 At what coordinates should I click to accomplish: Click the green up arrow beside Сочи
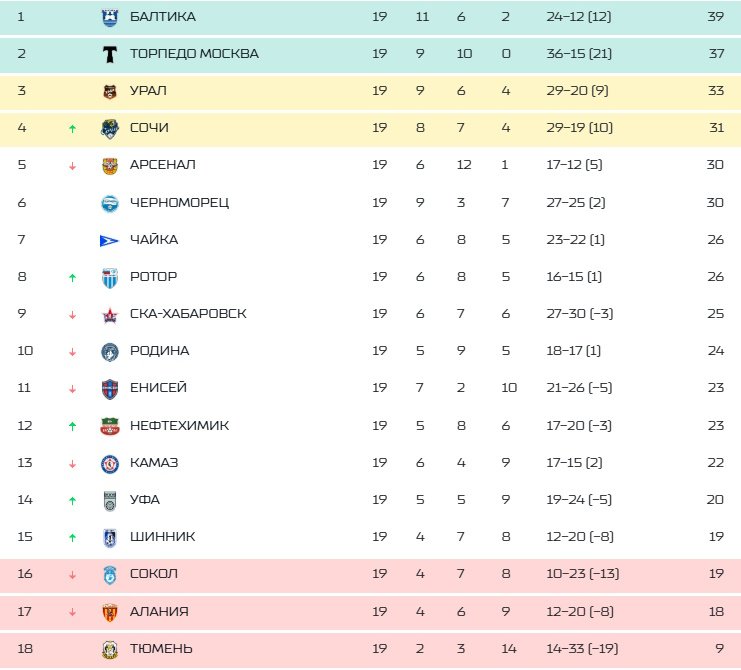tap(72, 128)
